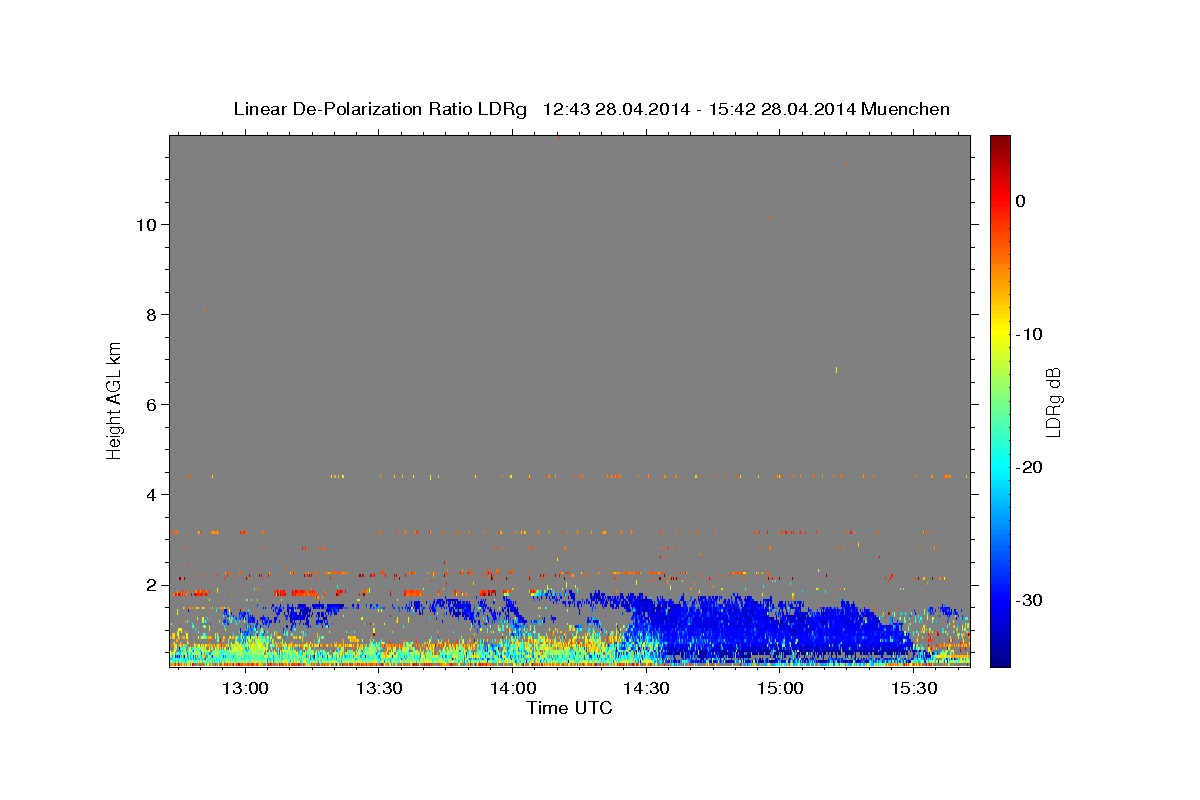Image resolution: width=1200 pixels, height=800 pixels.
Task: Click the height tick label 6
Action: 150,404
